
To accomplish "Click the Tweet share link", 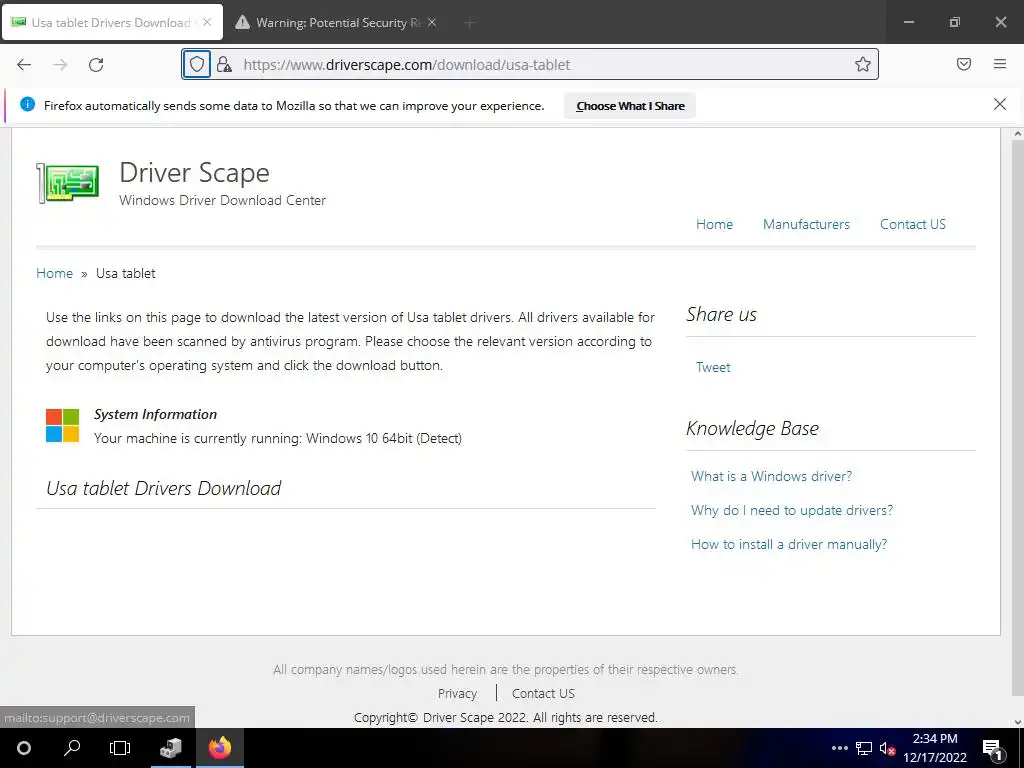I will [712, 367].
